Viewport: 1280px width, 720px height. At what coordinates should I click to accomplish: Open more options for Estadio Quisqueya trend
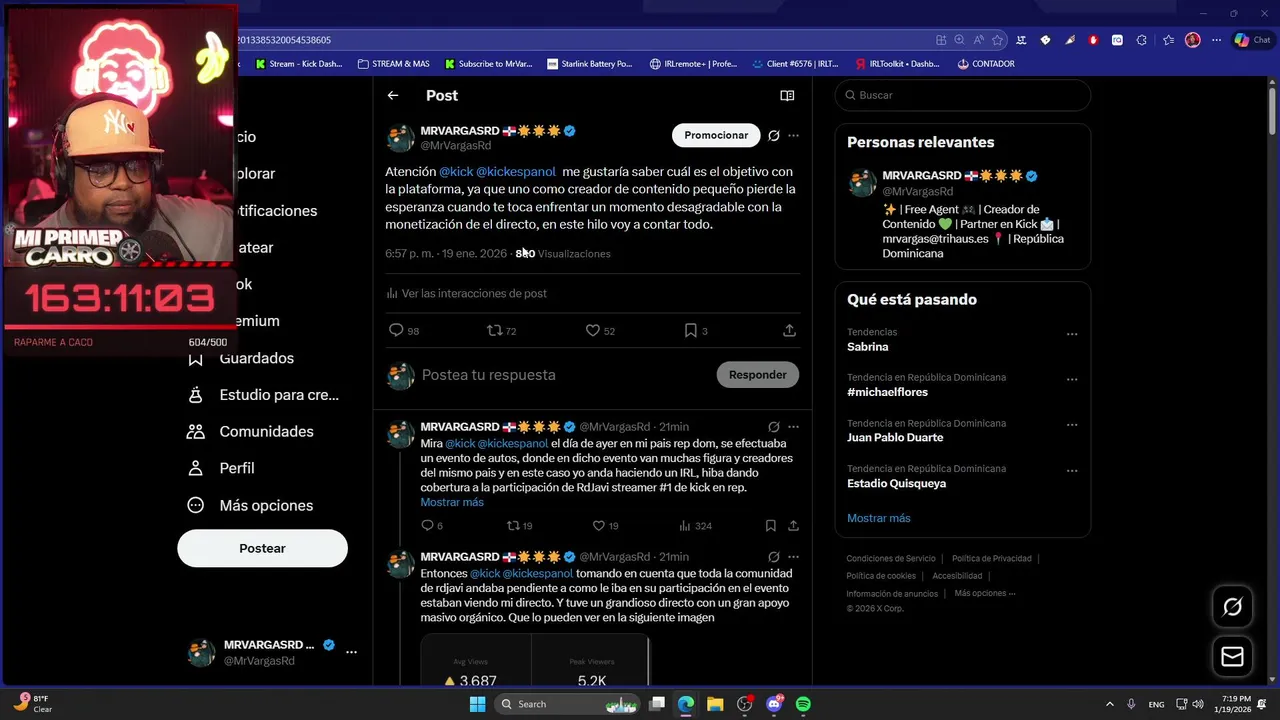pos(1072,471)
